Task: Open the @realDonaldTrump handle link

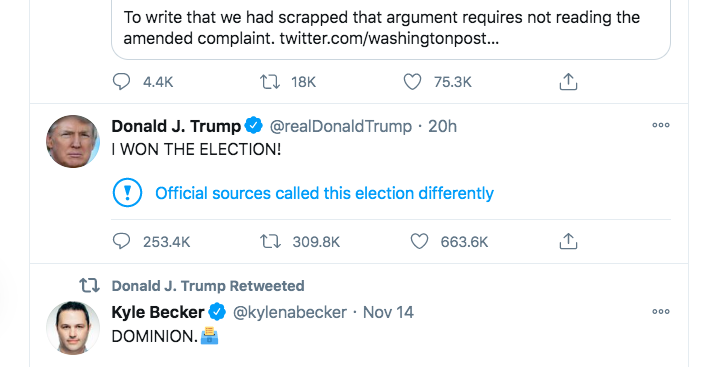Action: [x=341, y=126]
